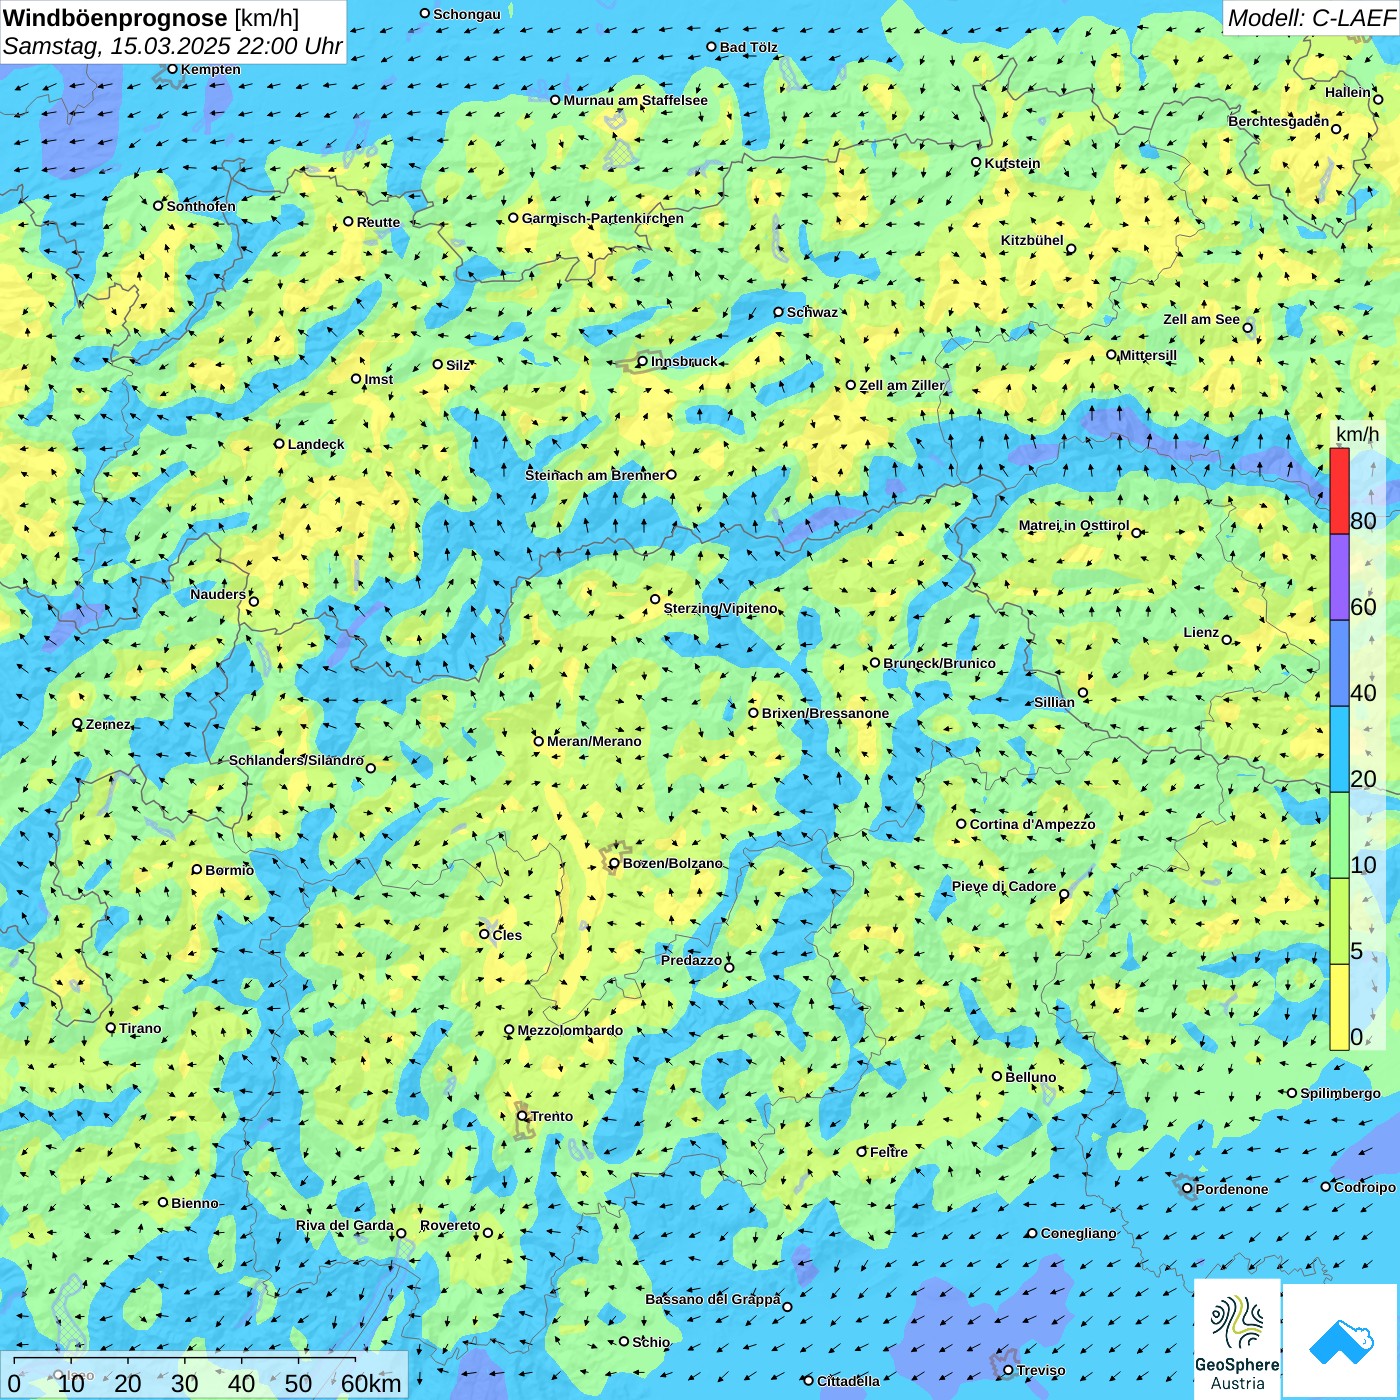The width and height of the screenshot is (1400, 1400).
Task: Click the purple 60 km/h legend color
Action: (x=1339, y=578)
